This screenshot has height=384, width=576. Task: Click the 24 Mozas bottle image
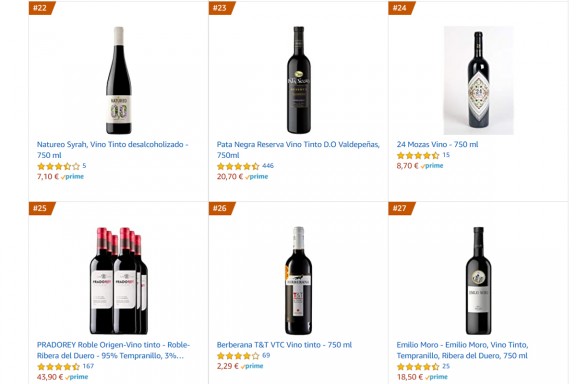click(478, 80)
